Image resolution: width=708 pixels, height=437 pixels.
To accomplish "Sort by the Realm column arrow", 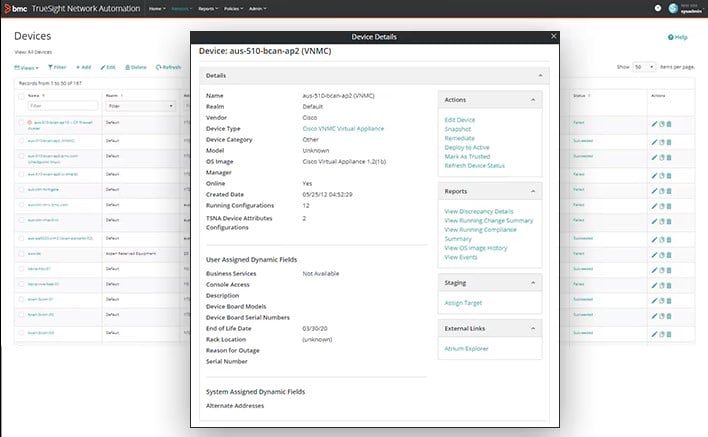I will coord(122,96).
